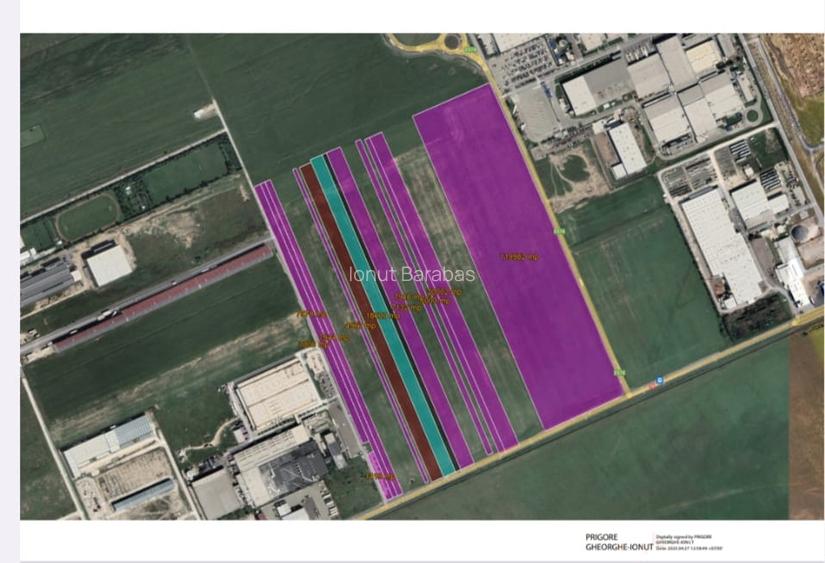The width and height of the screenshot is (825, 563).
Task: Click the Ionut Barabas watermark text
Action: [x=412, y=274]
